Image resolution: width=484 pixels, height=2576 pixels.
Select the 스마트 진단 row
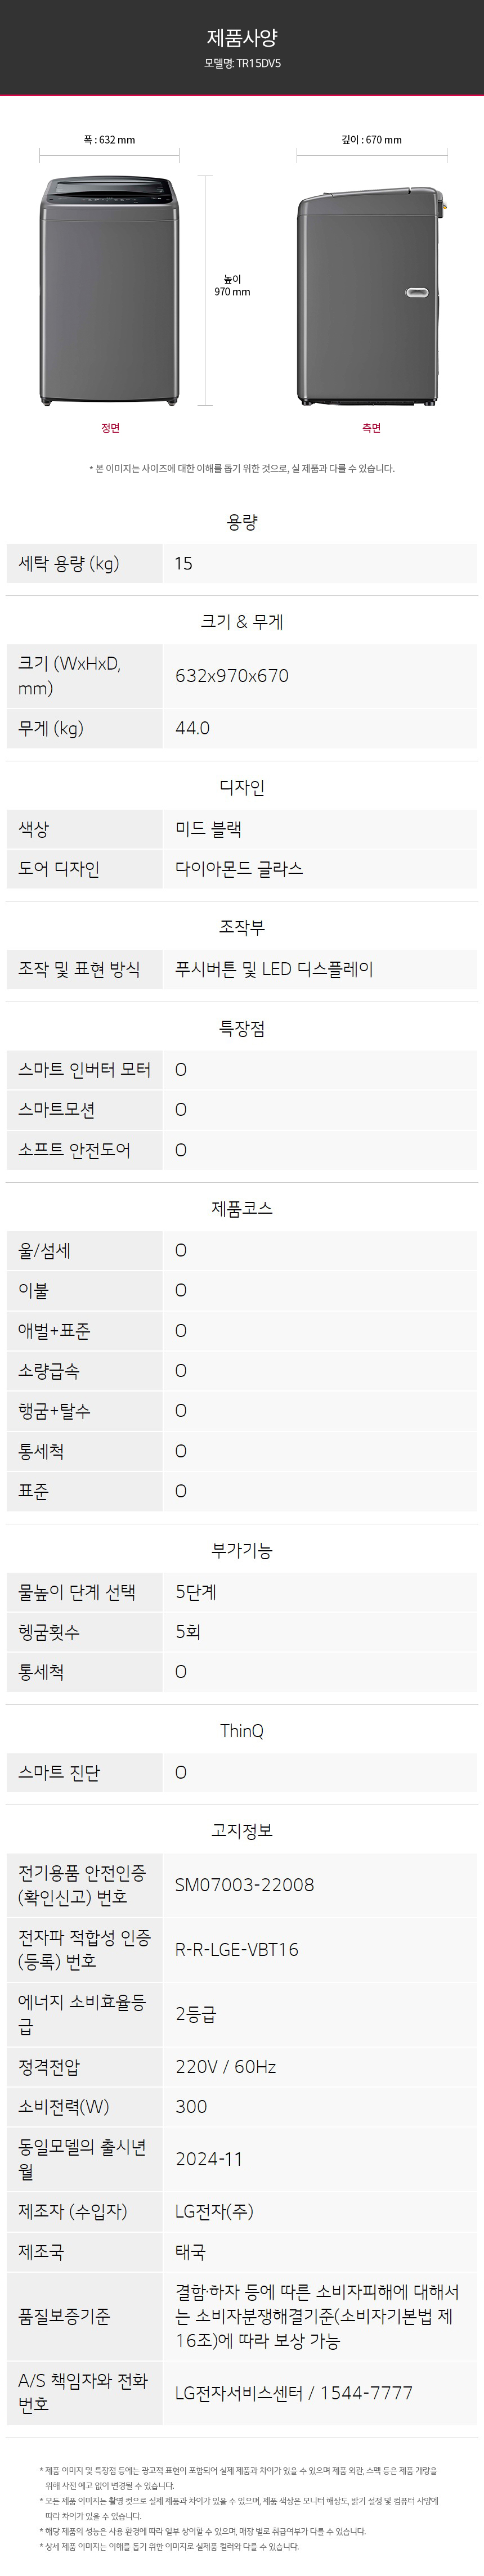click(x=242, y=1773)
